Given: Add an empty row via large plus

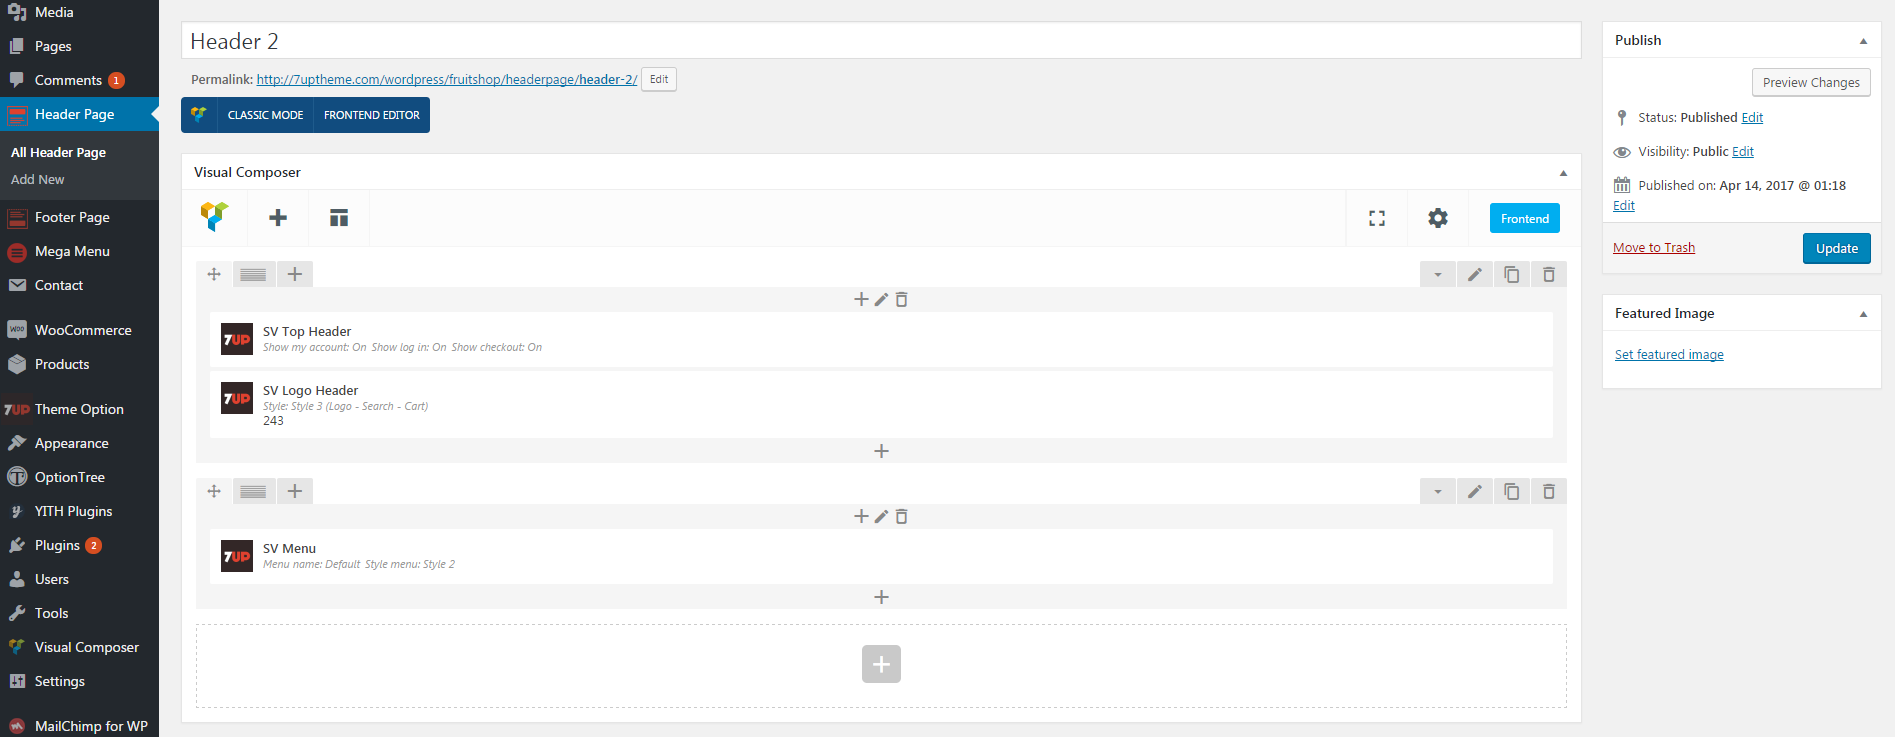Looking at the screenshot, I should coord(881,664).
